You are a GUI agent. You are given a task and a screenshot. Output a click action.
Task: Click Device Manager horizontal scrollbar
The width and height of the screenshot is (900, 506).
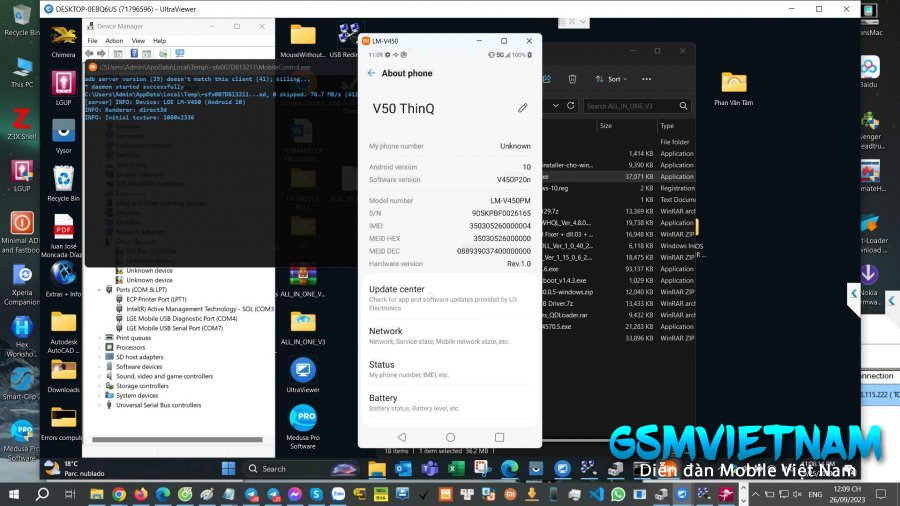coord(177,440)
